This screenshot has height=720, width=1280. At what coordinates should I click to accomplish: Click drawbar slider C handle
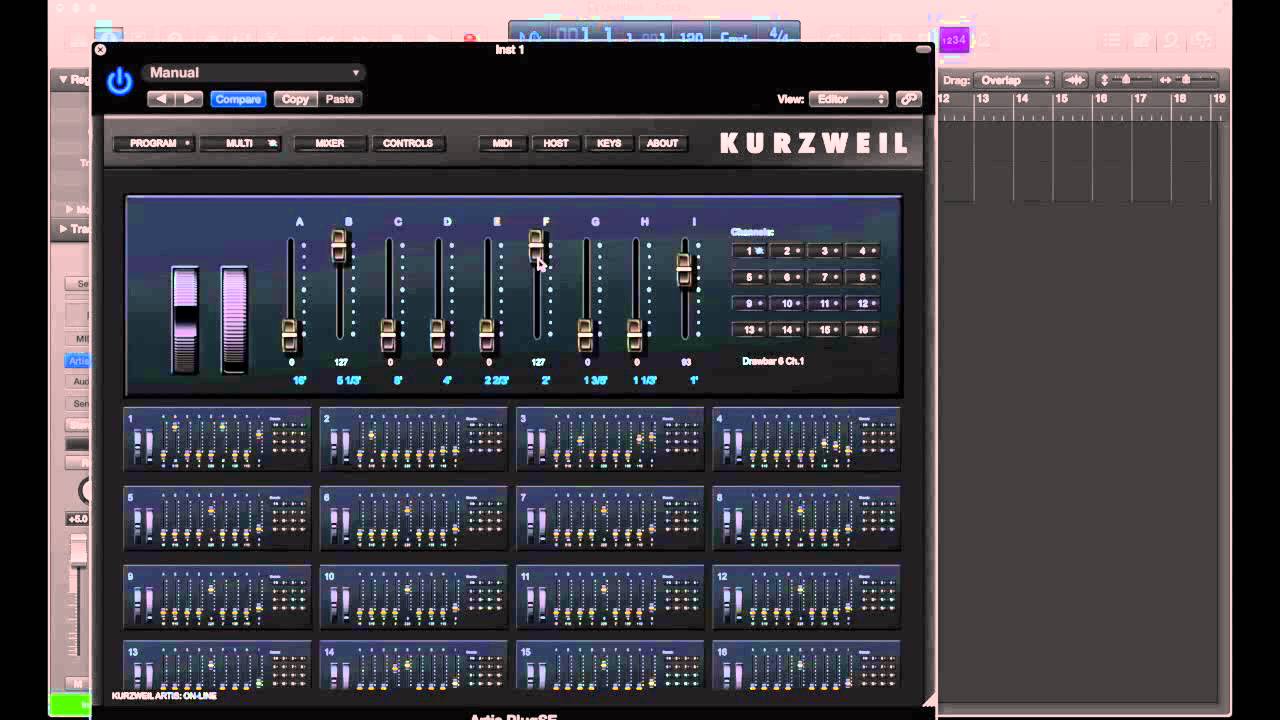[x=388, y=335]
